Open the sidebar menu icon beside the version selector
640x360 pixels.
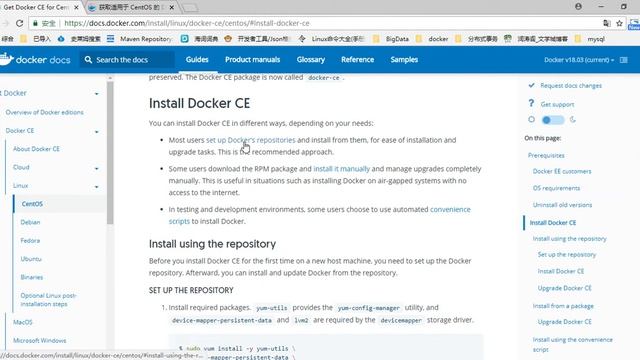click(624, 60)
